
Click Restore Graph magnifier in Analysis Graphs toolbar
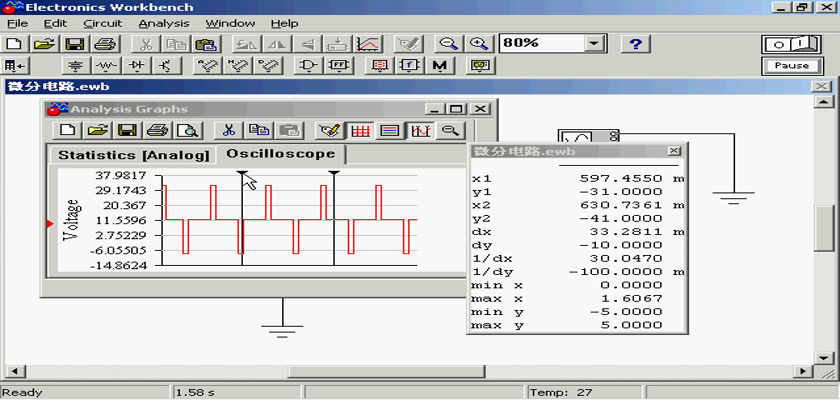(x=451, y=130)
